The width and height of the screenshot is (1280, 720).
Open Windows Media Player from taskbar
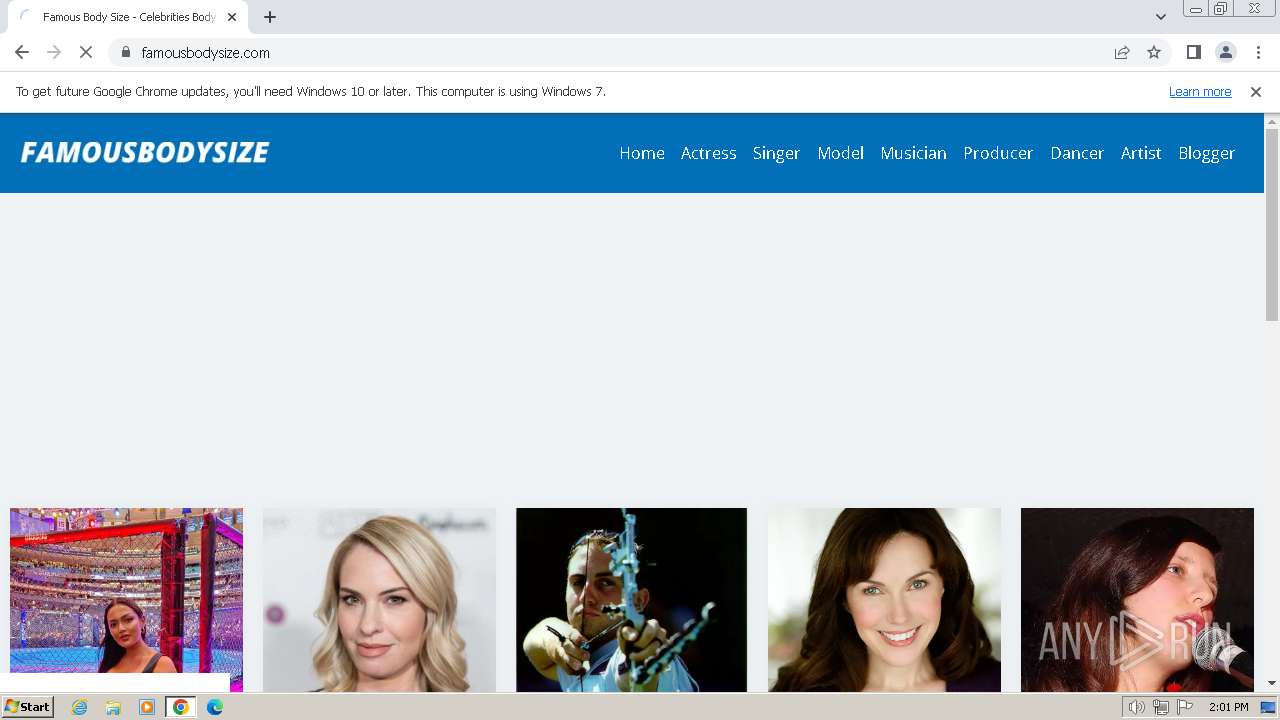[147, 707]
